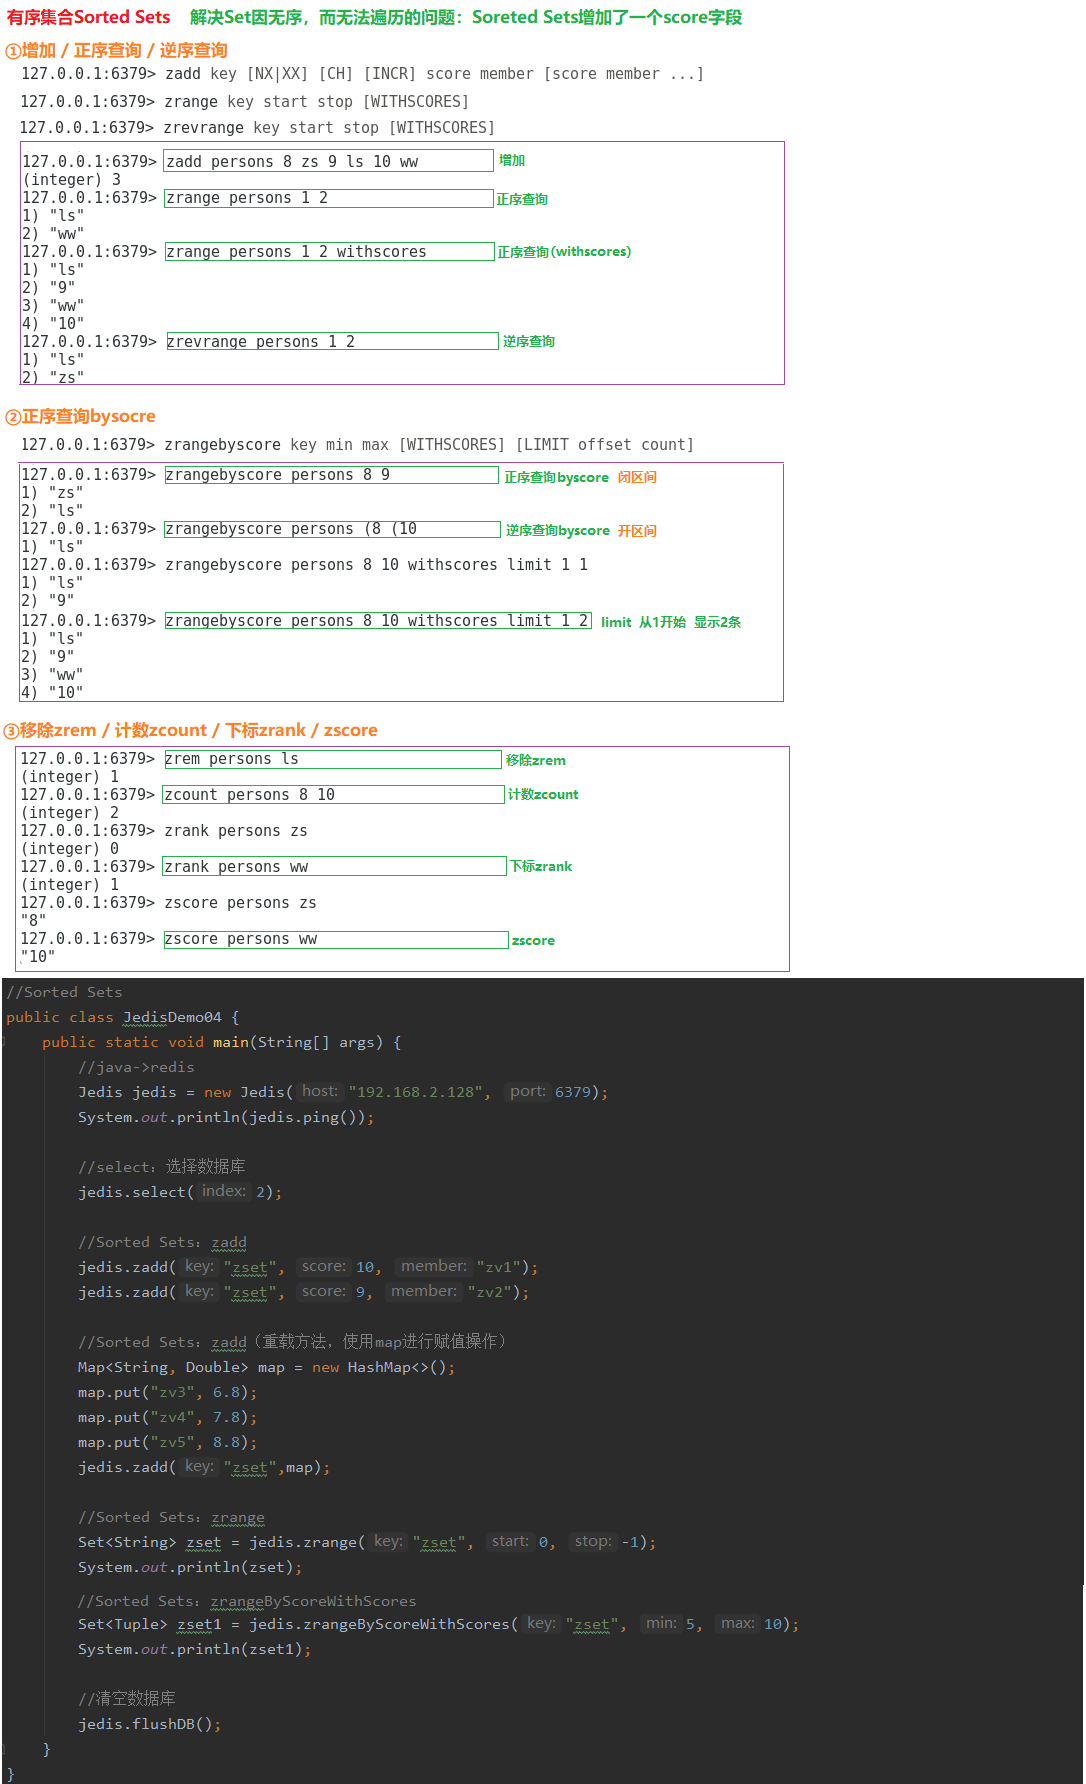This screenshot has width=1086, height=1784.
Task: Click the green '闭区间' annotation label
Action: click(x=637, y=477)
